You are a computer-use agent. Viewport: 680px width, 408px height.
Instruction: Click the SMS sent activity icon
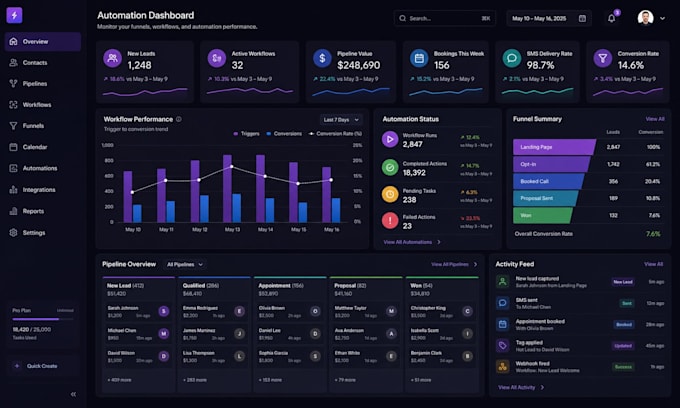[x=503, y=303]
